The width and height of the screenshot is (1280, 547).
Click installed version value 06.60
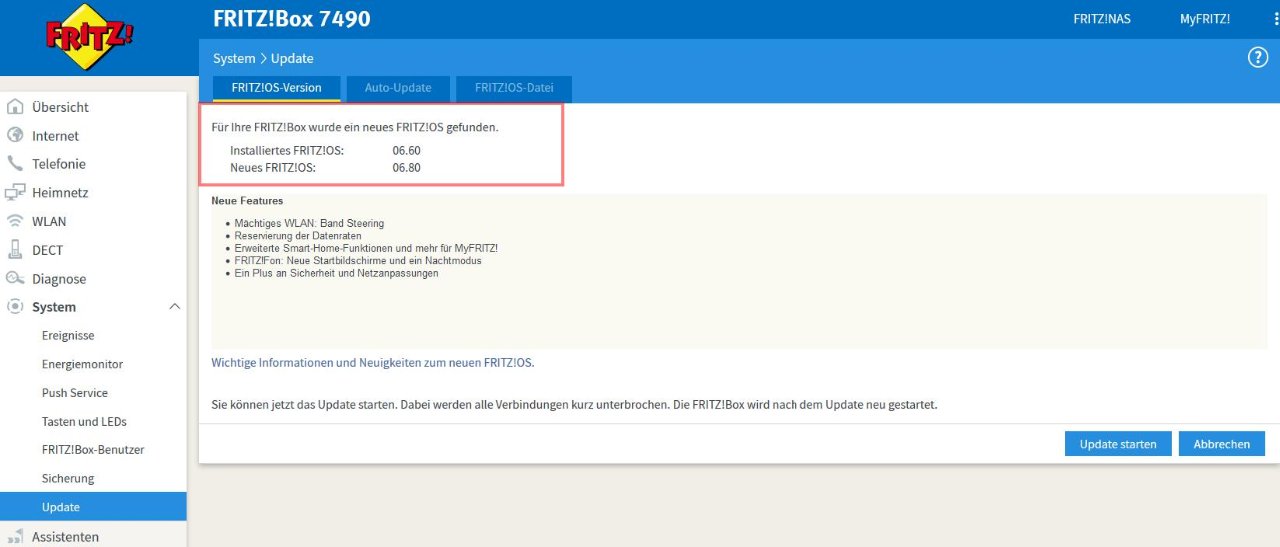tap(407, 150)
